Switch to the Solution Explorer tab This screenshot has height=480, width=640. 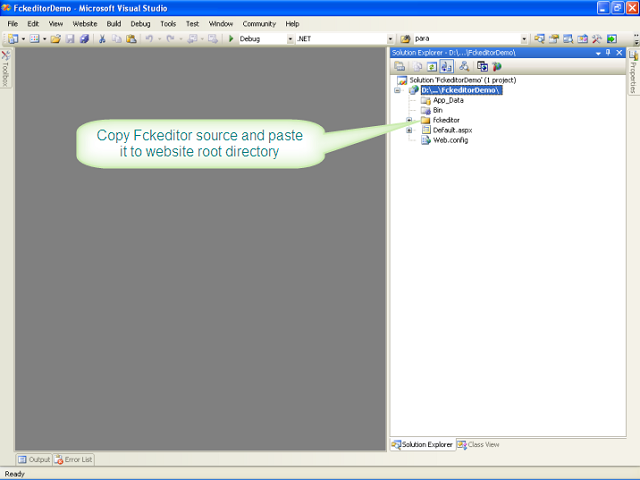422,444
